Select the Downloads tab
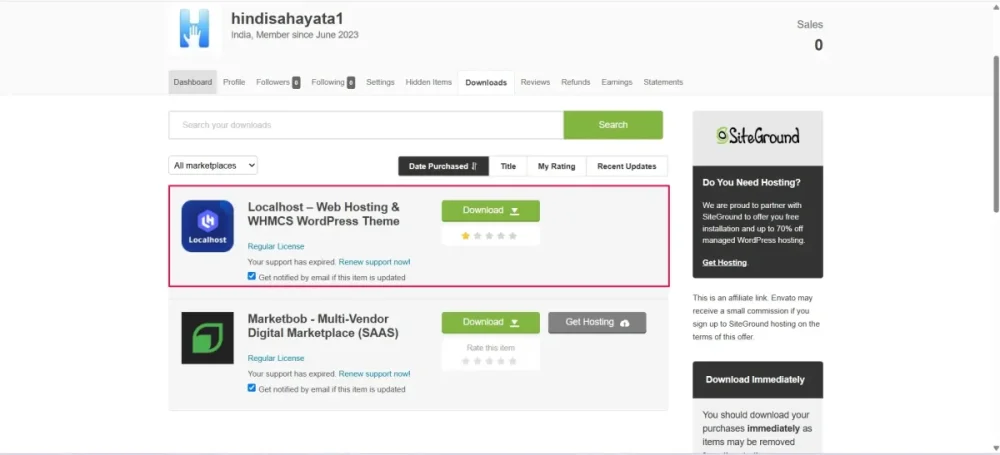 486,82
